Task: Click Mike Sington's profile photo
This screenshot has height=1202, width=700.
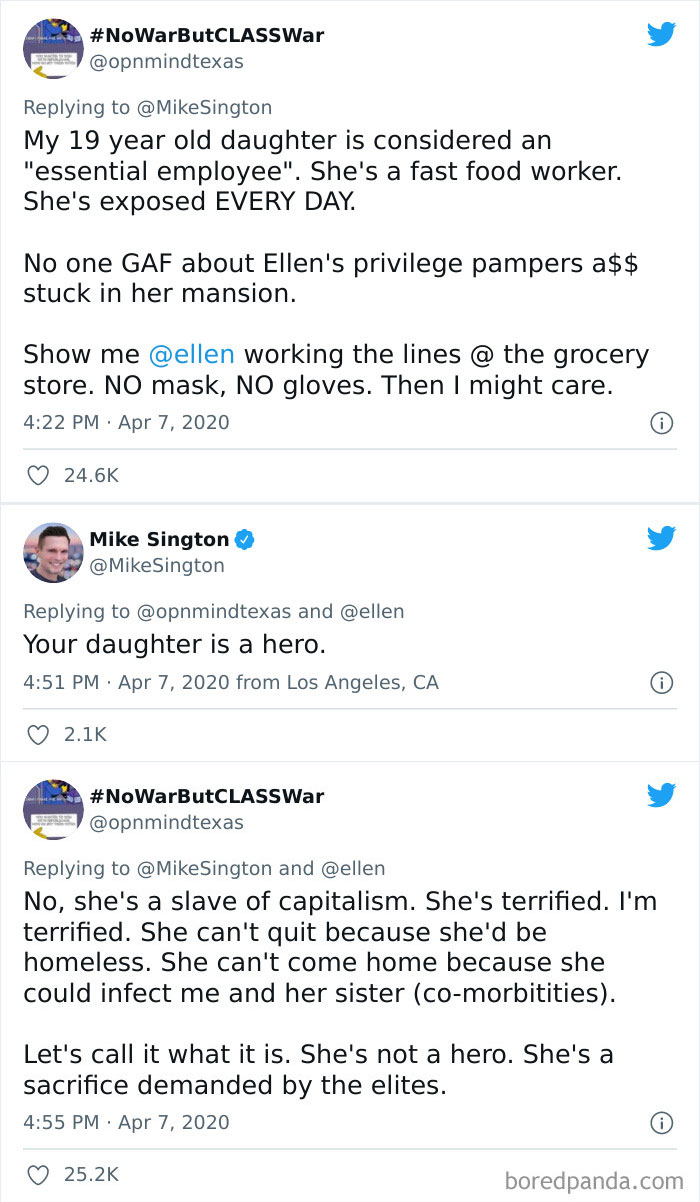Action: click(53, 552)
